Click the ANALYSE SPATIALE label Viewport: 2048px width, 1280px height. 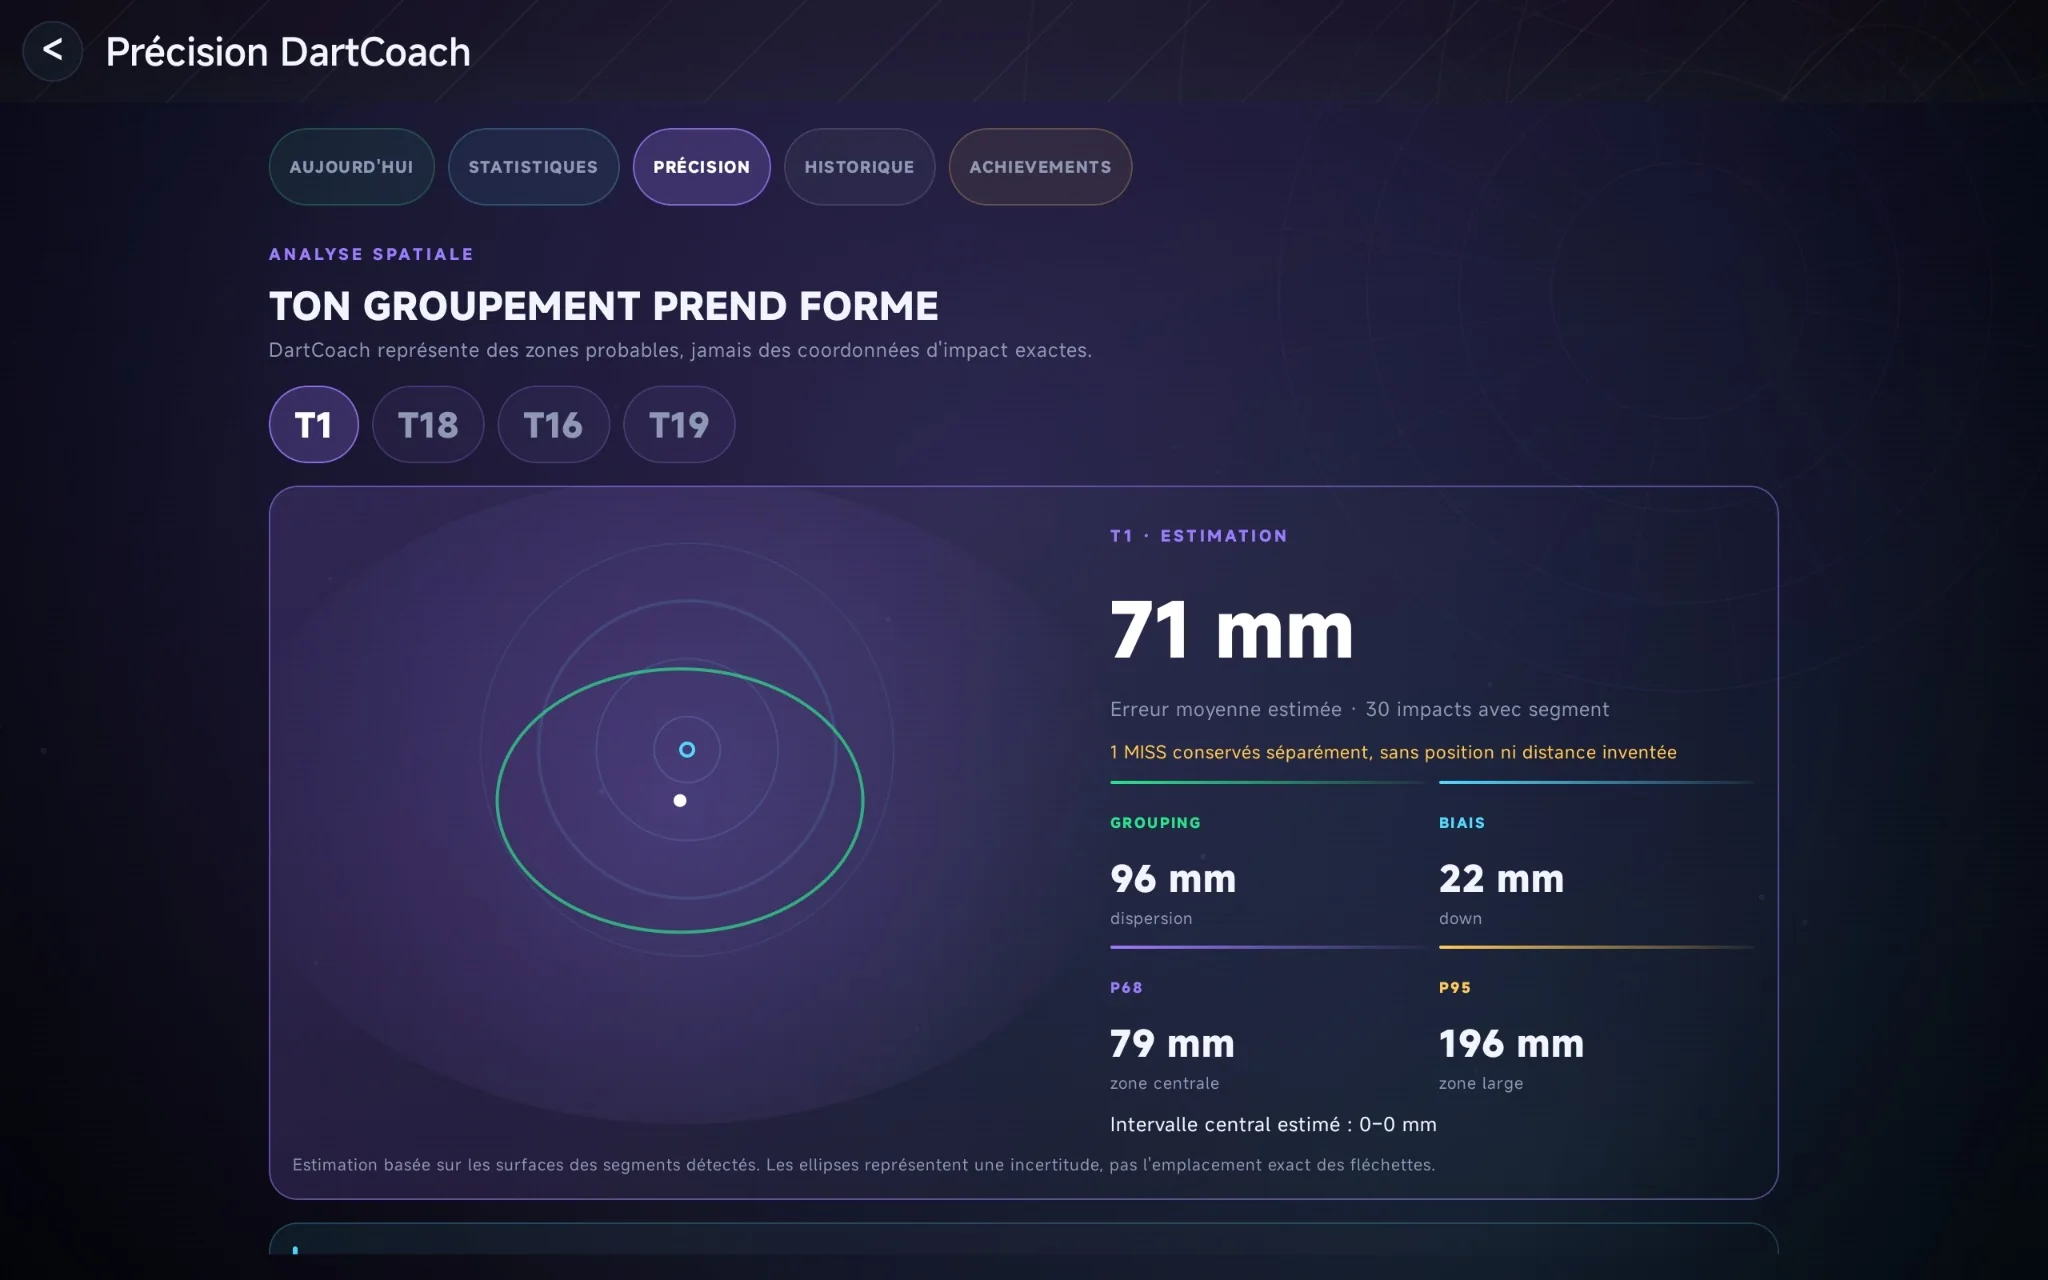371,254
